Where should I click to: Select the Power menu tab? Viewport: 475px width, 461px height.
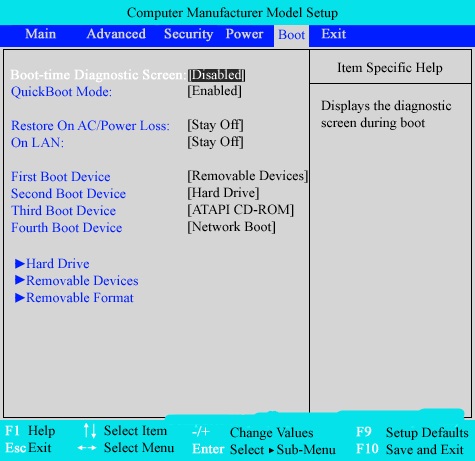(x=244, y=34)
